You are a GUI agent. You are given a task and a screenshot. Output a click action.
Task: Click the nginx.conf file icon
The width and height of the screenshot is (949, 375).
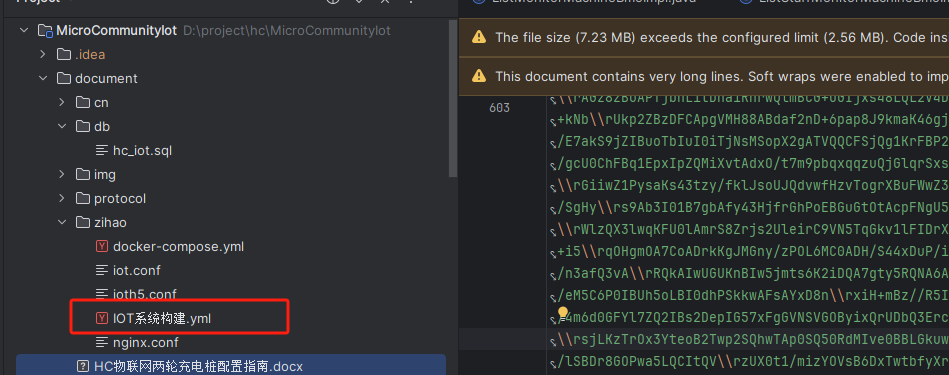[x=102, y=342]
